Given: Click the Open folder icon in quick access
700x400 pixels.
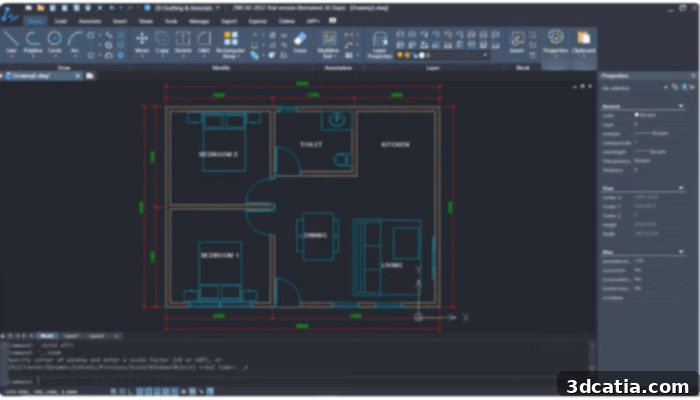Looking at the screenshot, I should pyautogui.click(x=41, y=8).
